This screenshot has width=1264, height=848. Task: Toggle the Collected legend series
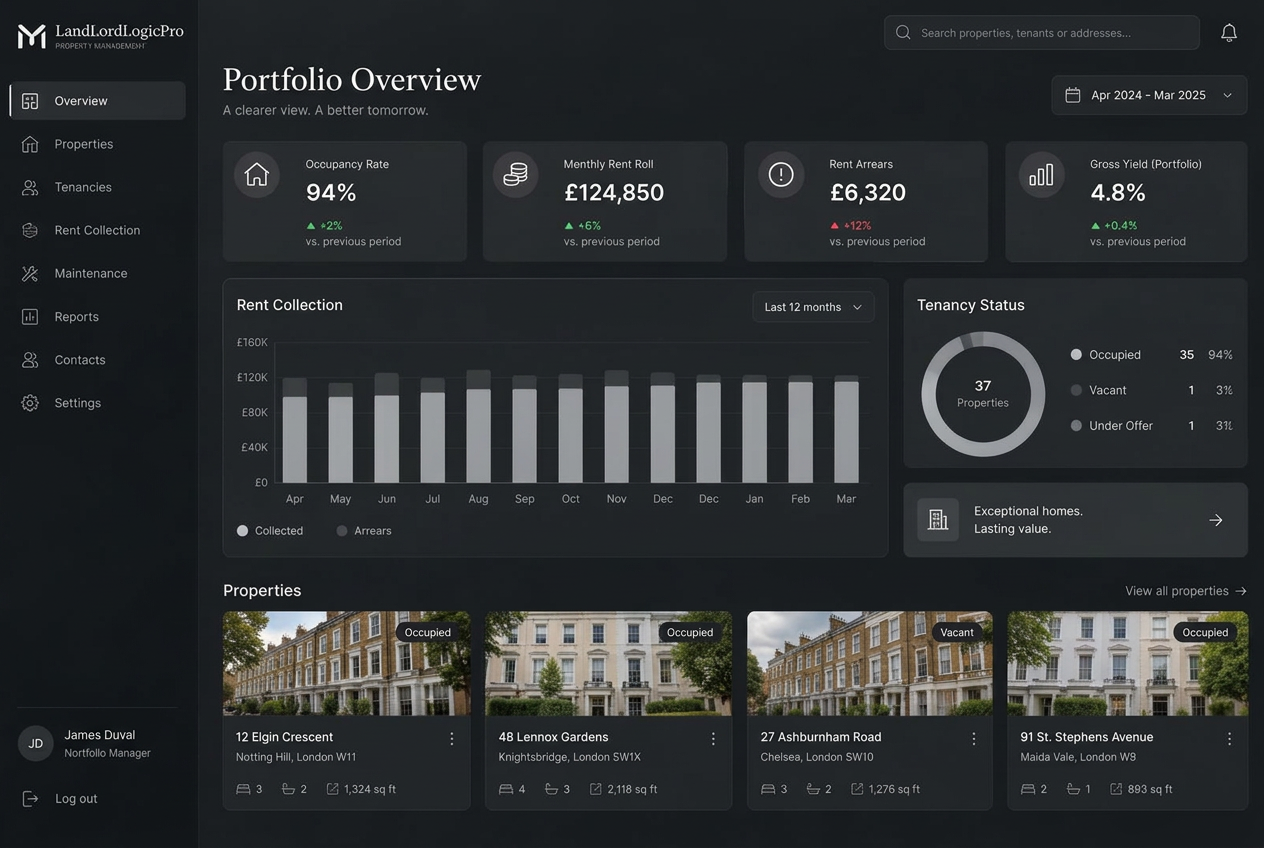tap(270, 531)
